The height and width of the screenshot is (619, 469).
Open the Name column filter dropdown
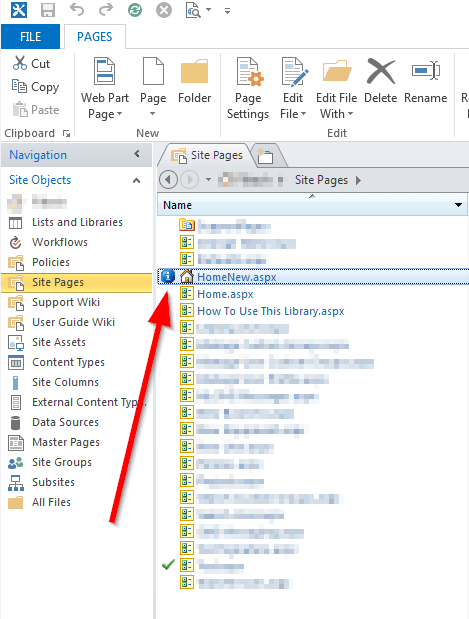click(x=458, y=205)
